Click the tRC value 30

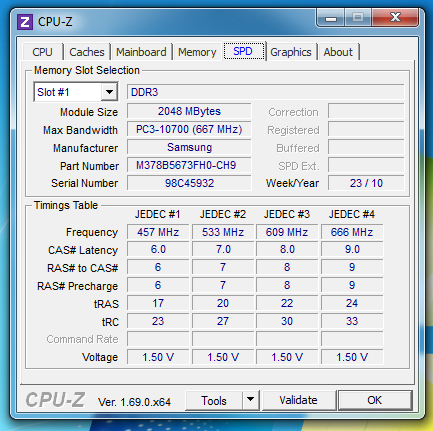287,321
